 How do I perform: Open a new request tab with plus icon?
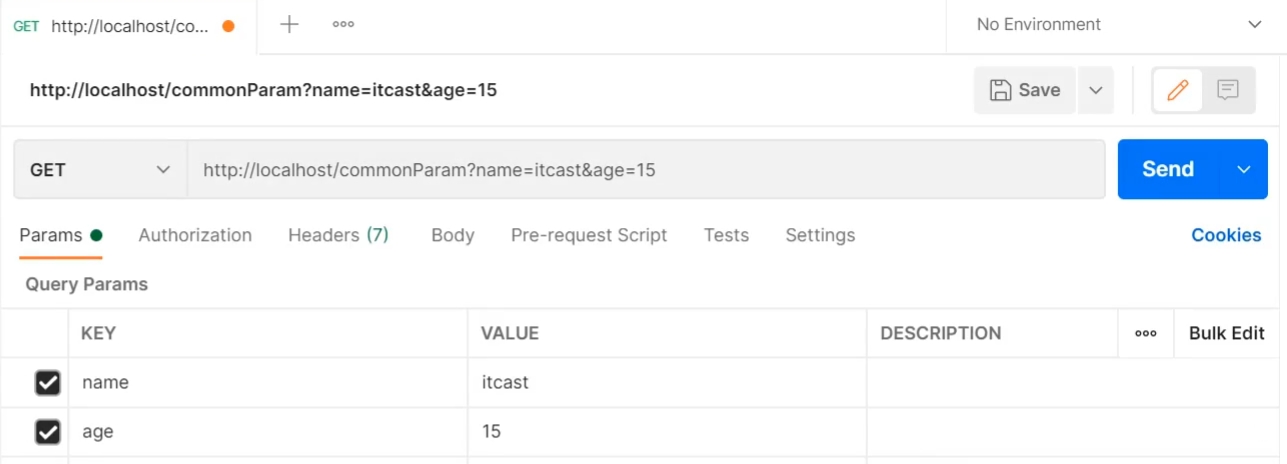[x=289, y=25]
